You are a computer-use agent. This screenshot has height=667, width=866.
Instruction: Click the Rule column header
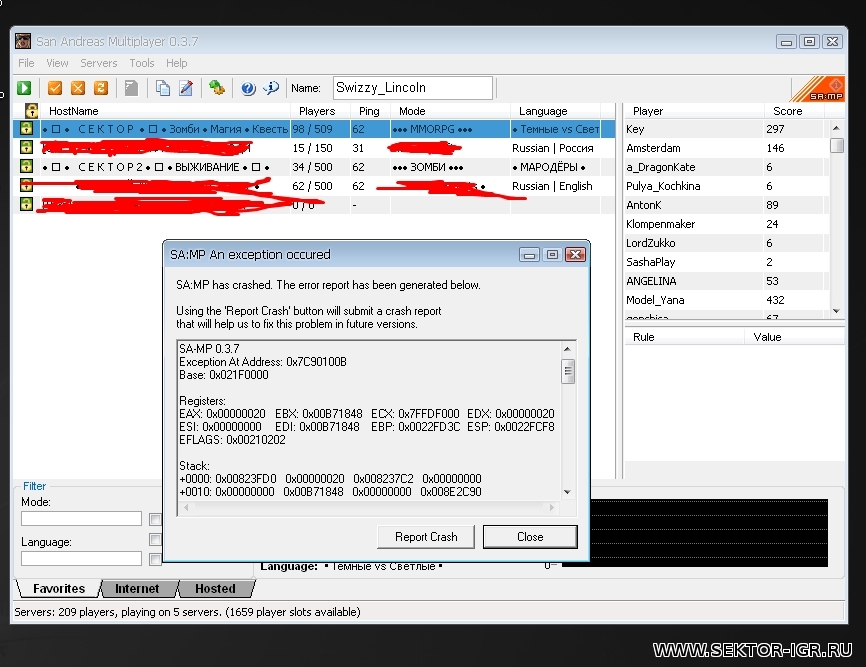684,337
